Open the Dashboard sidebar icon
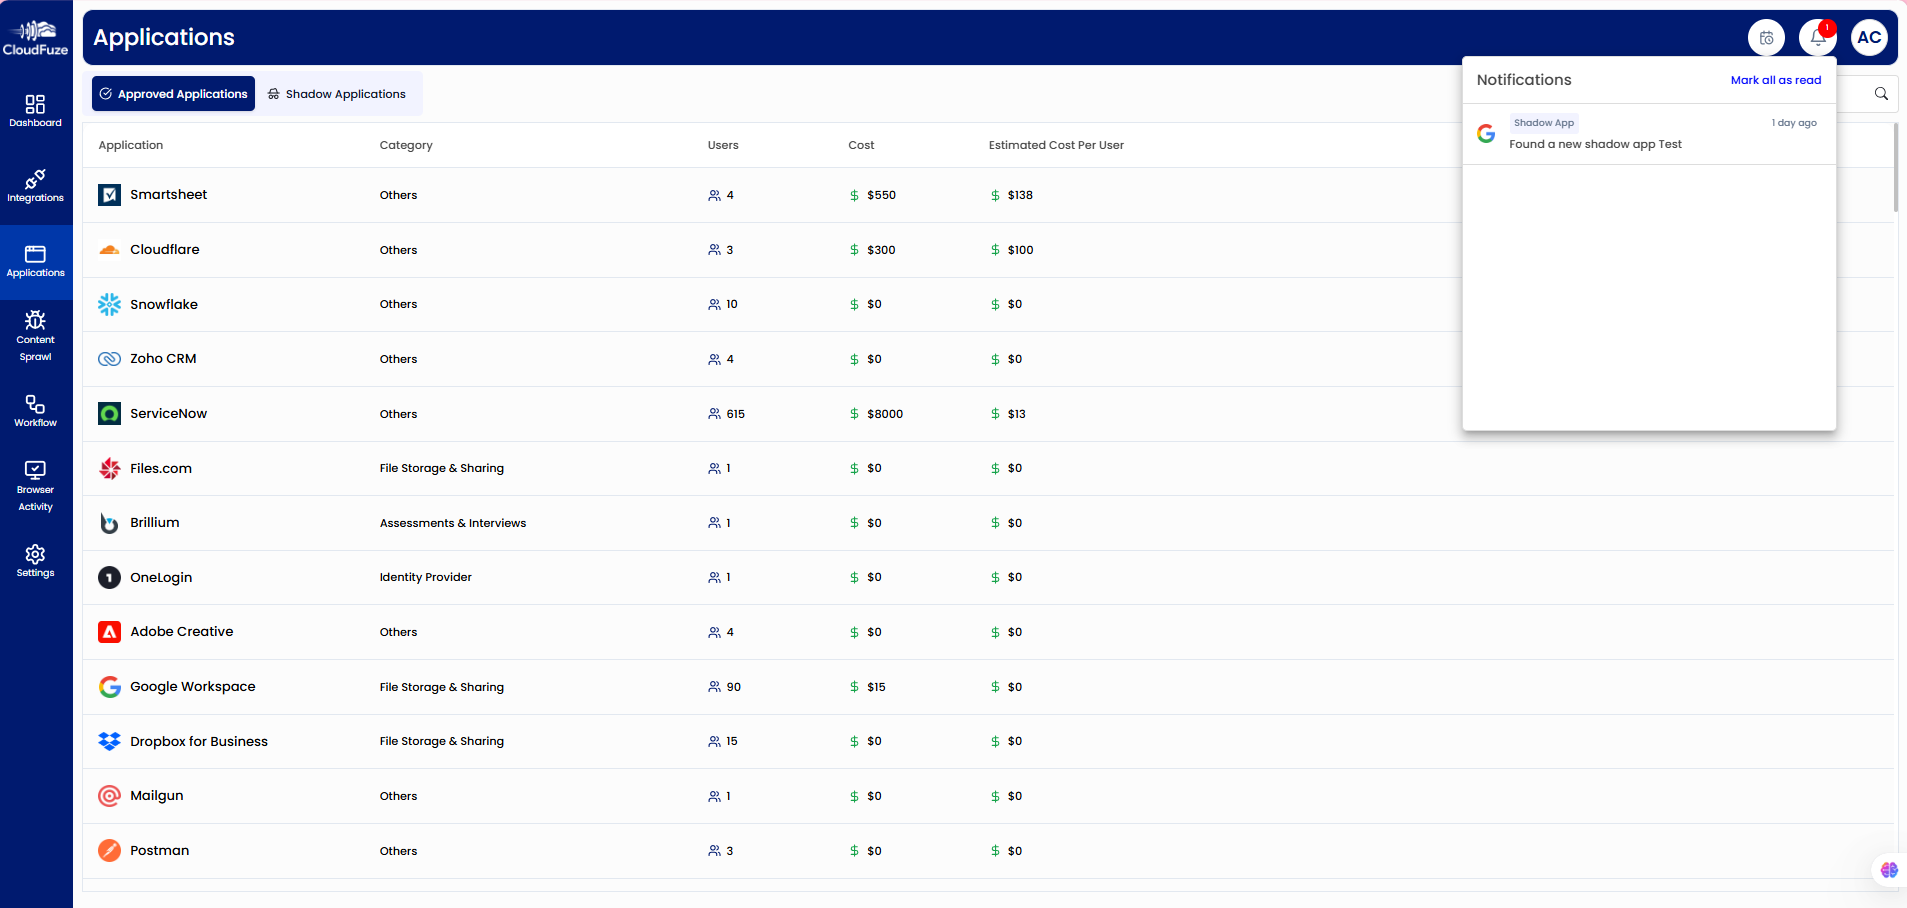Image resolution: width=1907 pixels, height=908 pixels. click(35, 110)
